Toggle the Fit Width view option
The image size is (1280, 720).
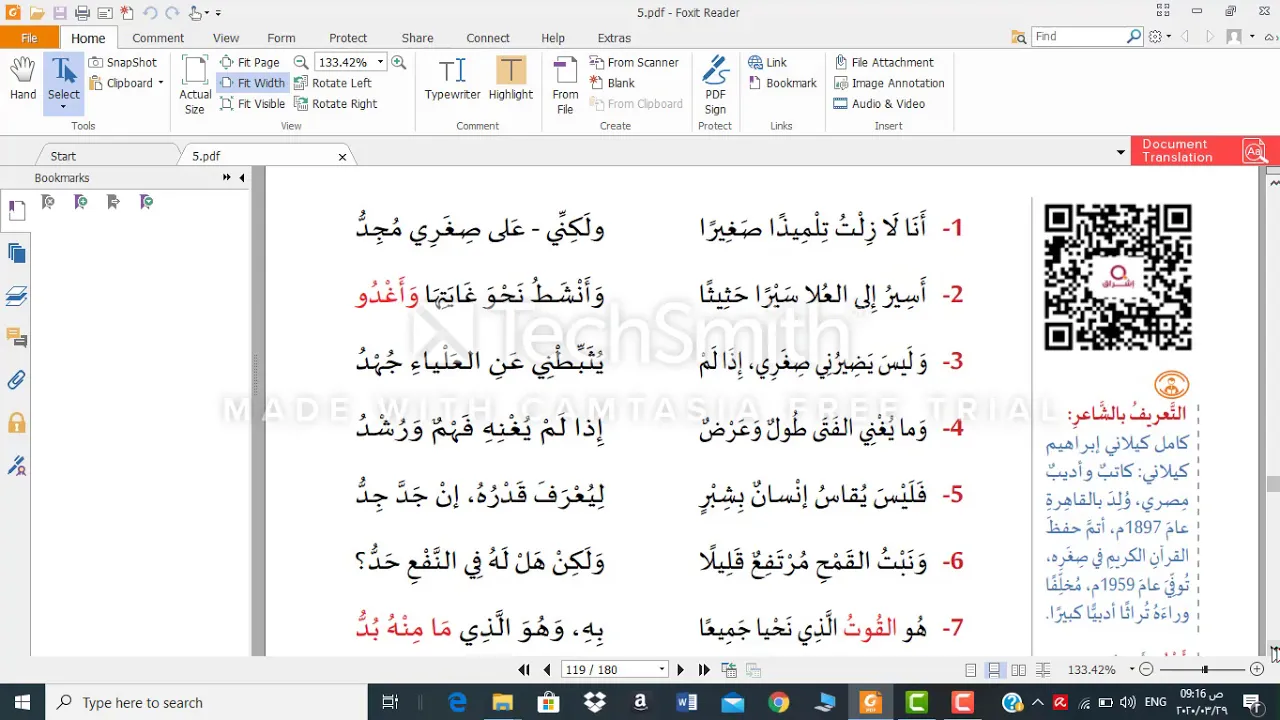click(252, 83)
